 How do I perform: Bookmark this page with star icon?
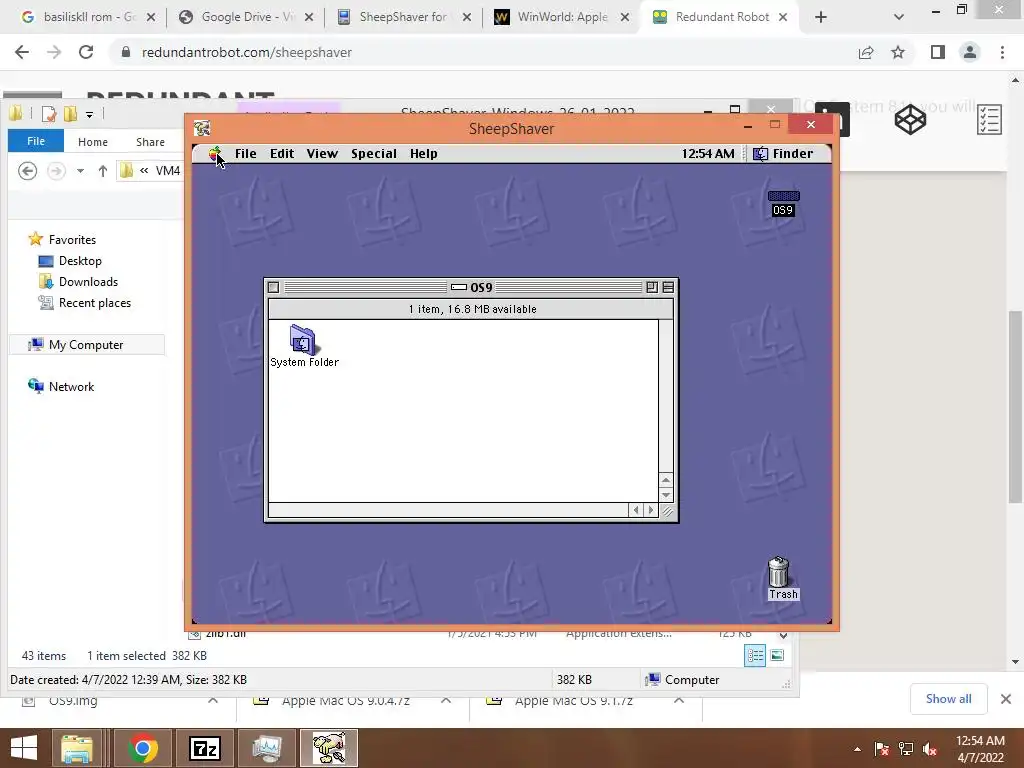[898, 52]
